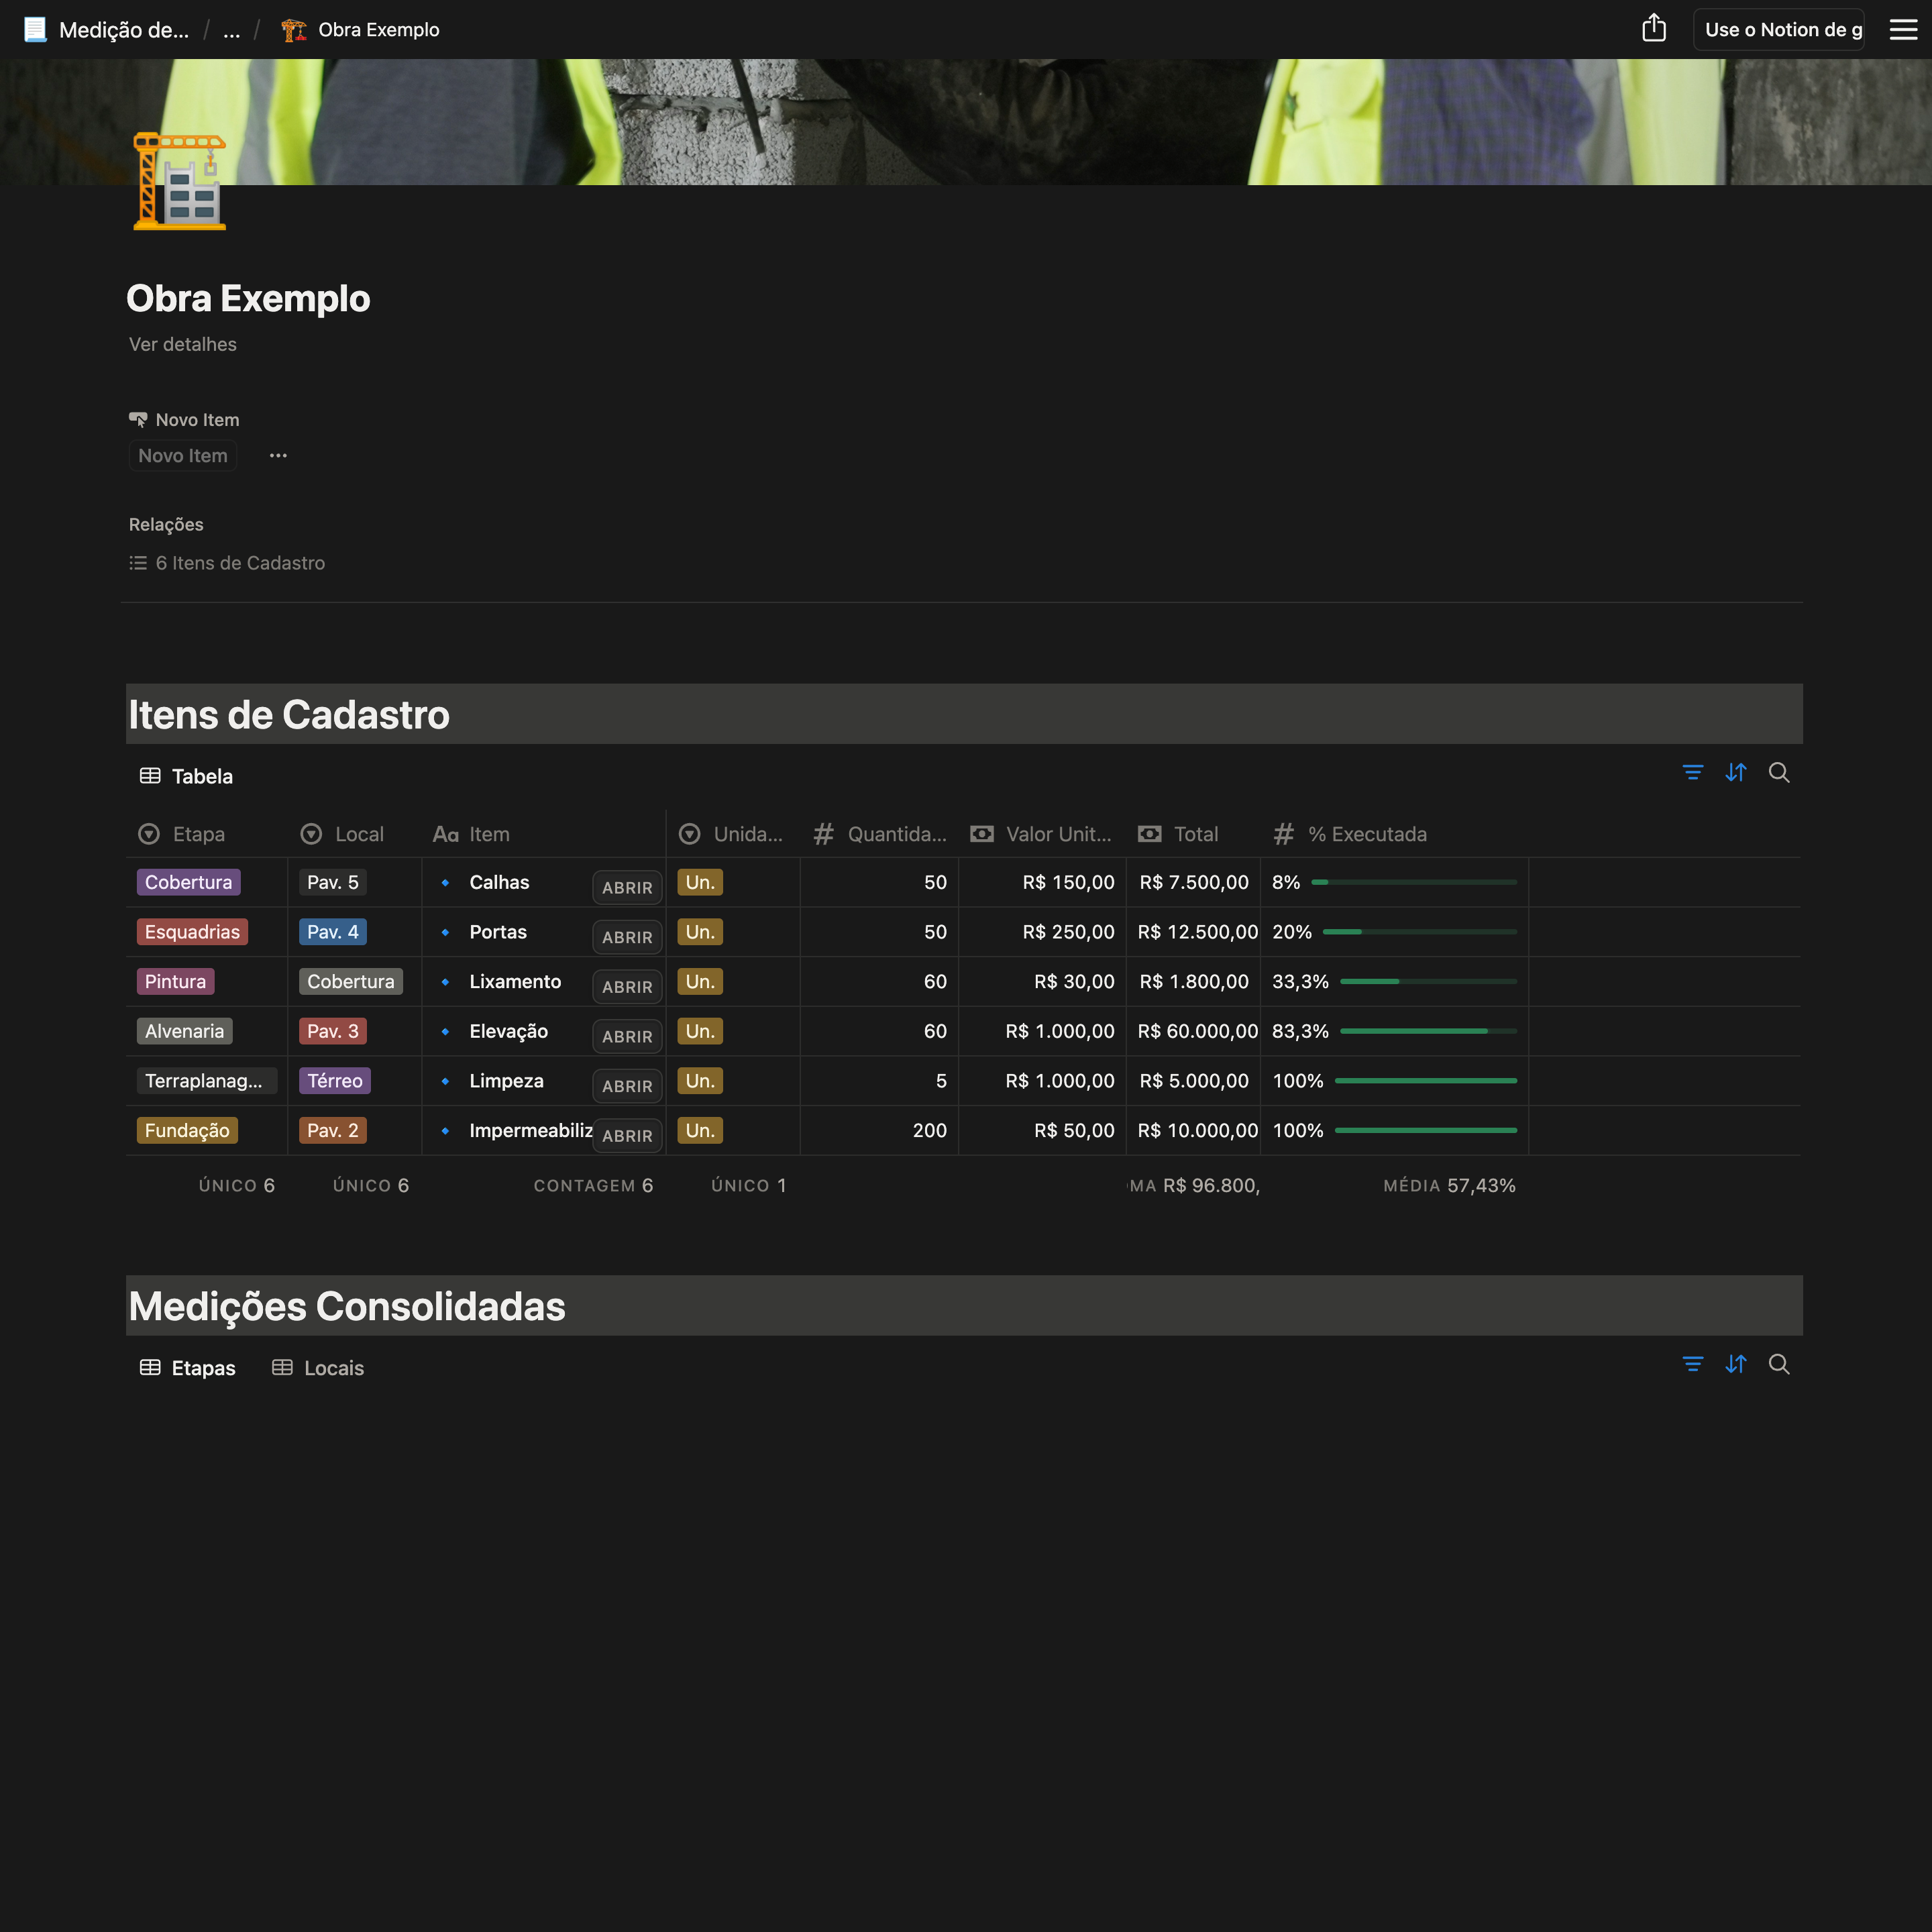
Task: Click the sort icon for Itens de Cadastro
Action: coord(1735,773)
